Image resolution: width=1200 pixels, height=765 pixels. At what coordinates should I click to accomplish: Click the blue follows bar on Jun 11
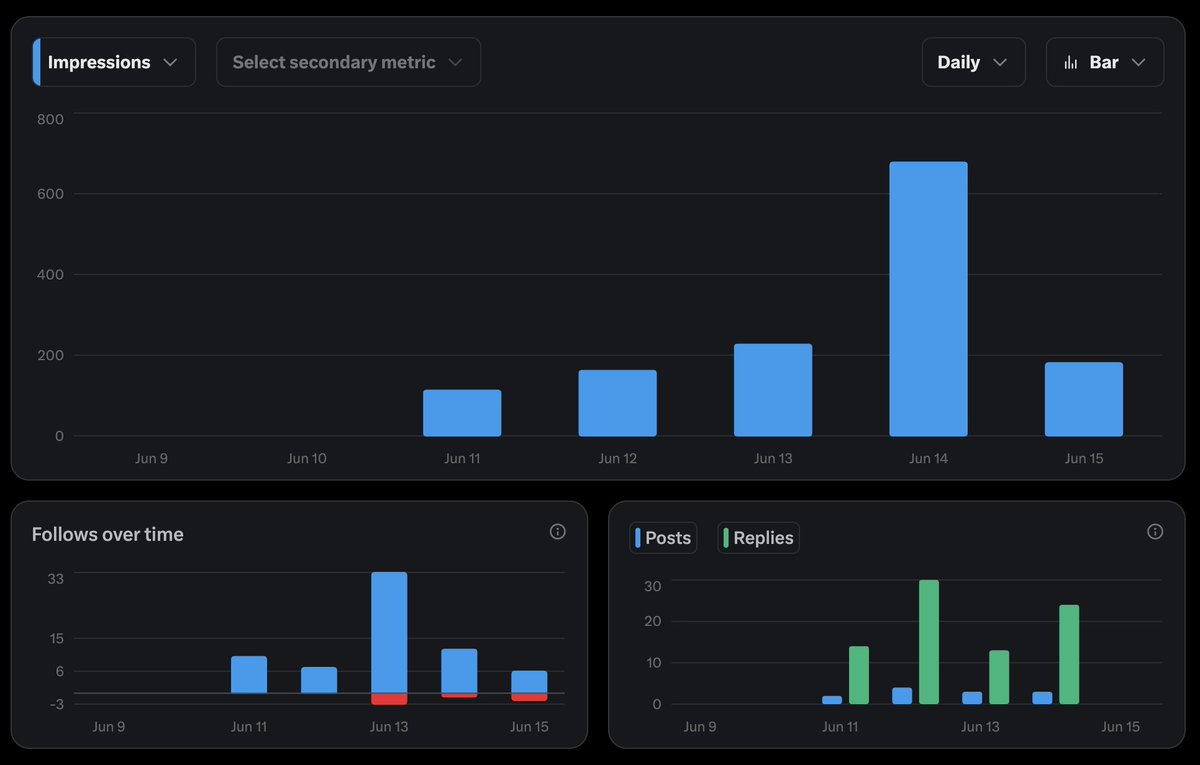tap(249, 675)
